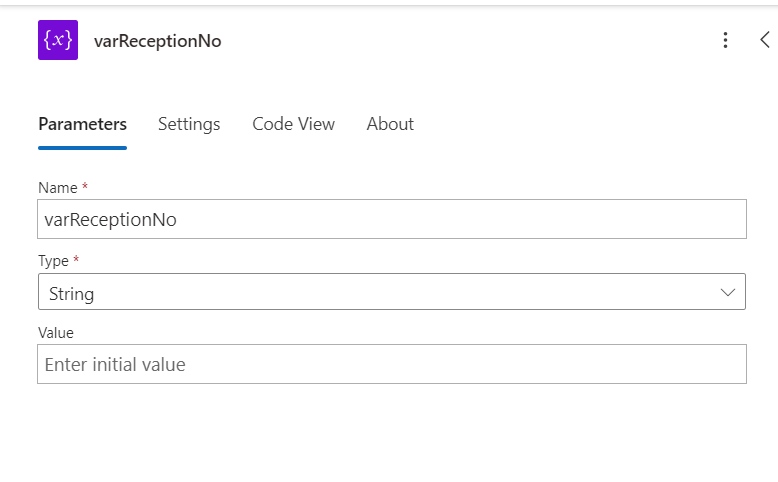Collapse the panel with the chevron arrow

pyautogui.click(x=765, y=40)
